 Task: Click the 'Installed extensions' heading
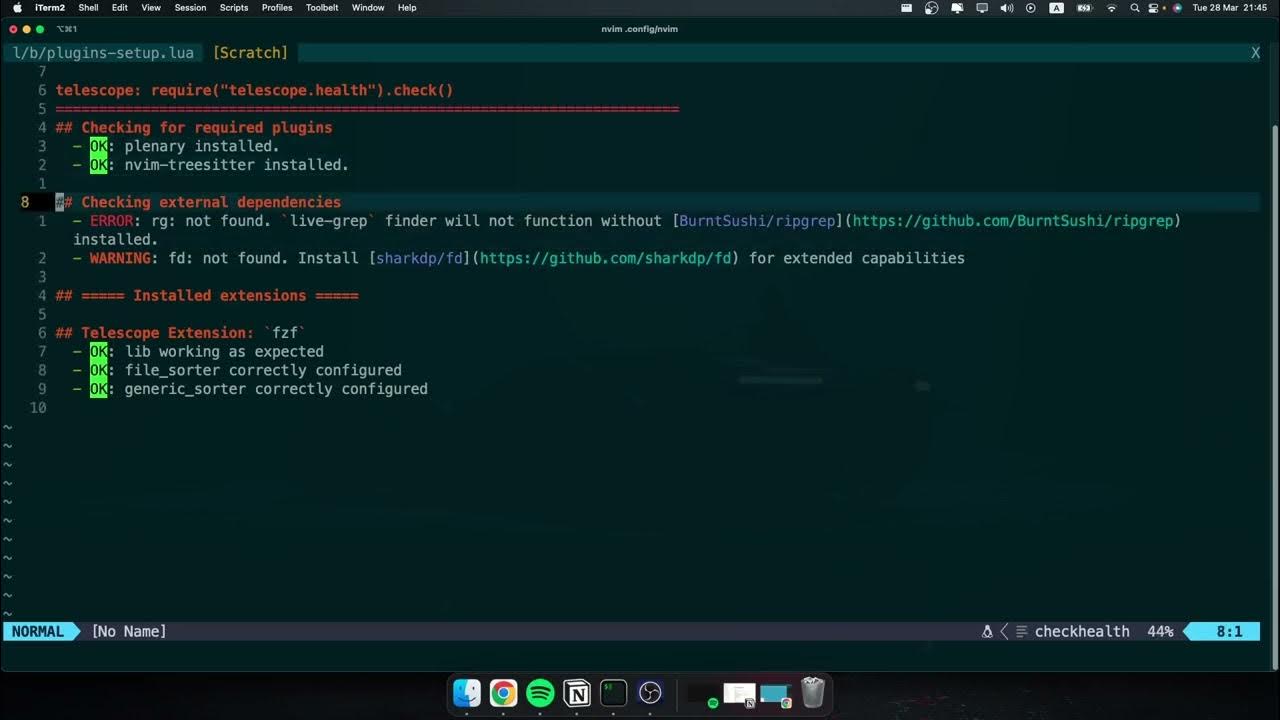point(207,296)
